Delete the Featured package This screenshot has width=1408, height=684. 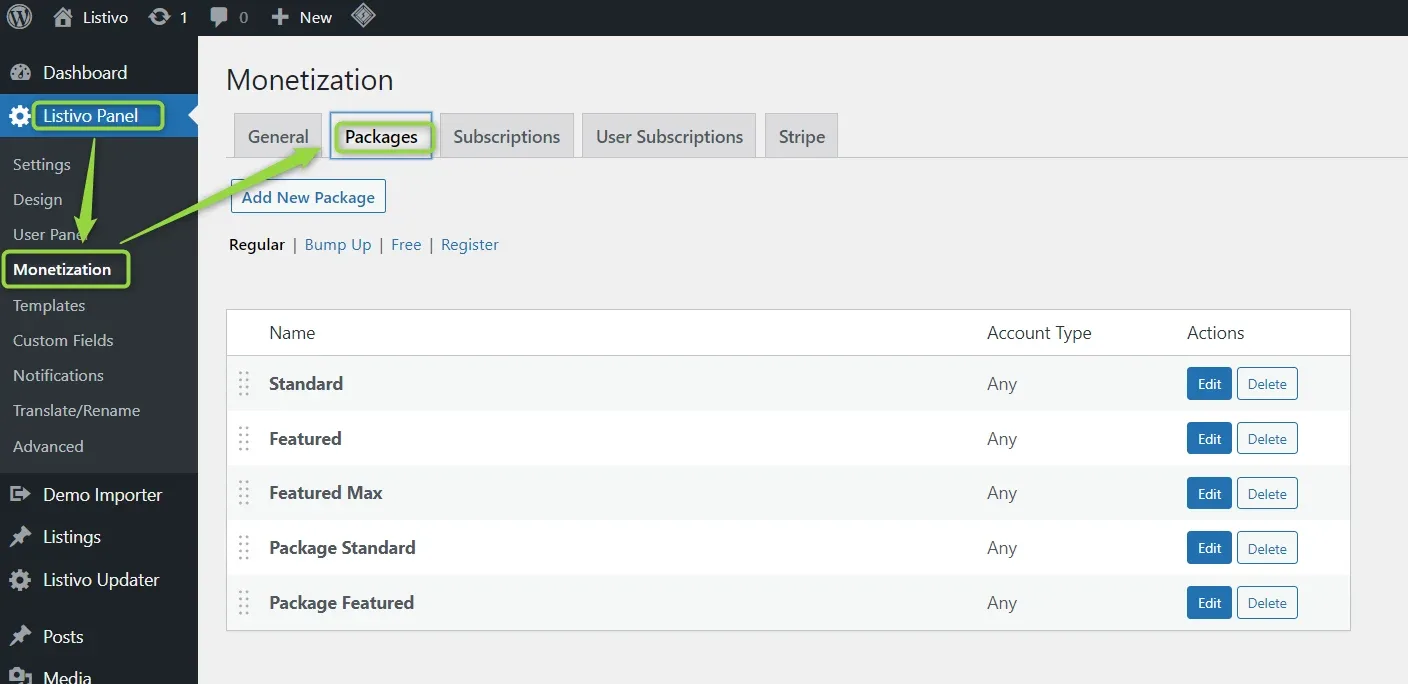(1267, 439)
